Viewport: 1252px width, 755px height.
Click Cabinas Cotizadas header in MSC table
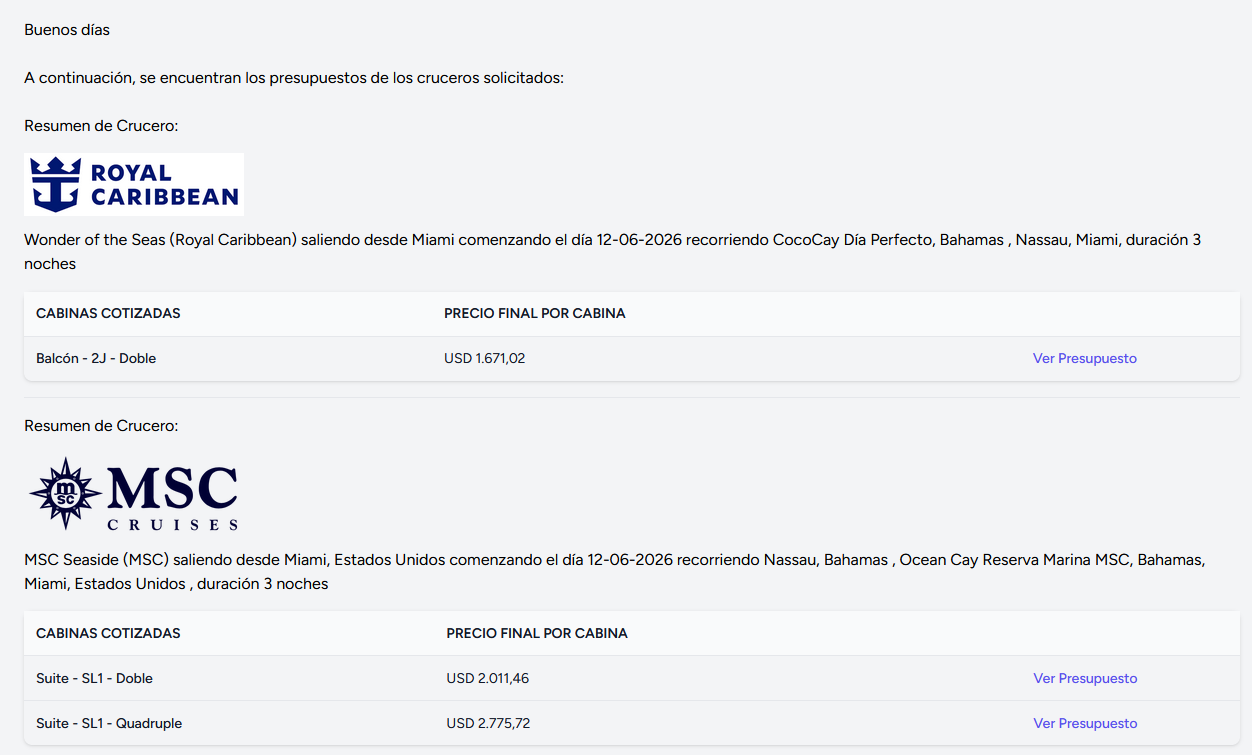point(108,634)
